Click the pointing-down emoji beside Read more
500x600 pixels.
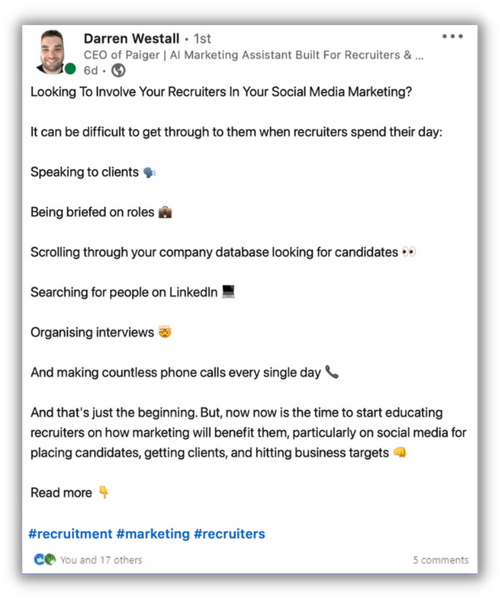click(103, 492)
